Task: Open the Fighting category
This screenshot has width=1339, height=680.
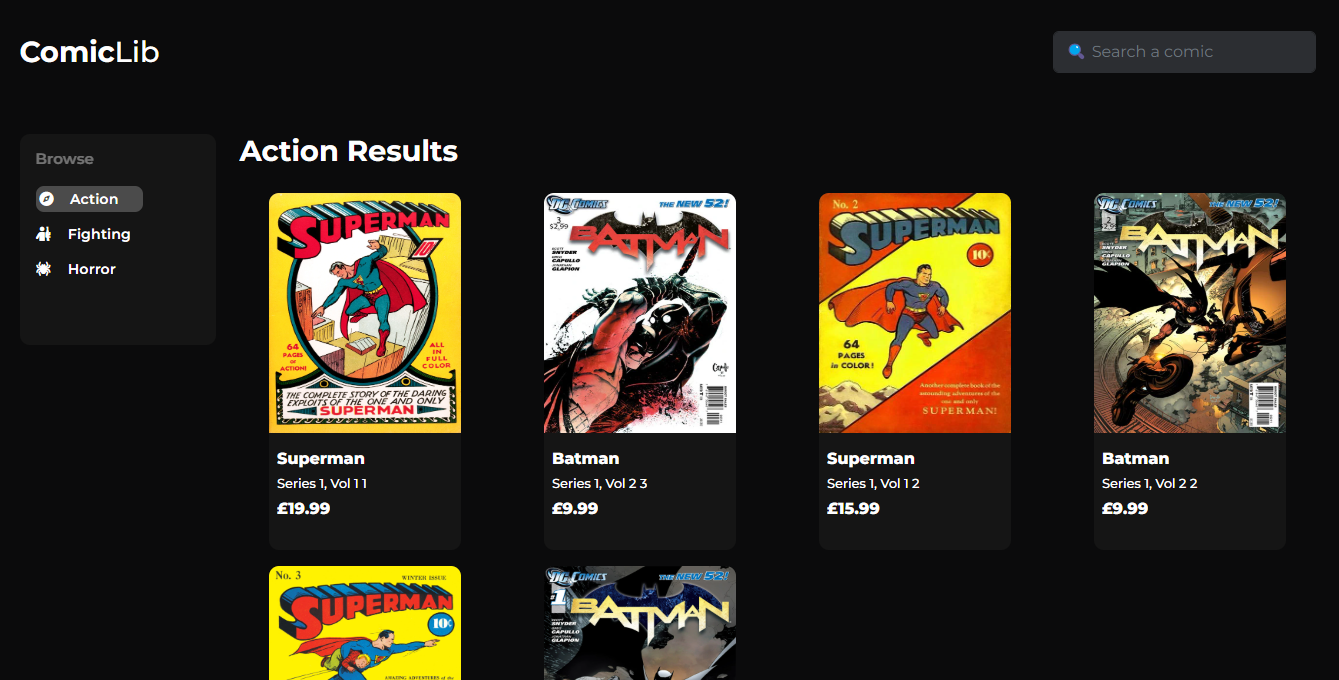Action: 84,234
